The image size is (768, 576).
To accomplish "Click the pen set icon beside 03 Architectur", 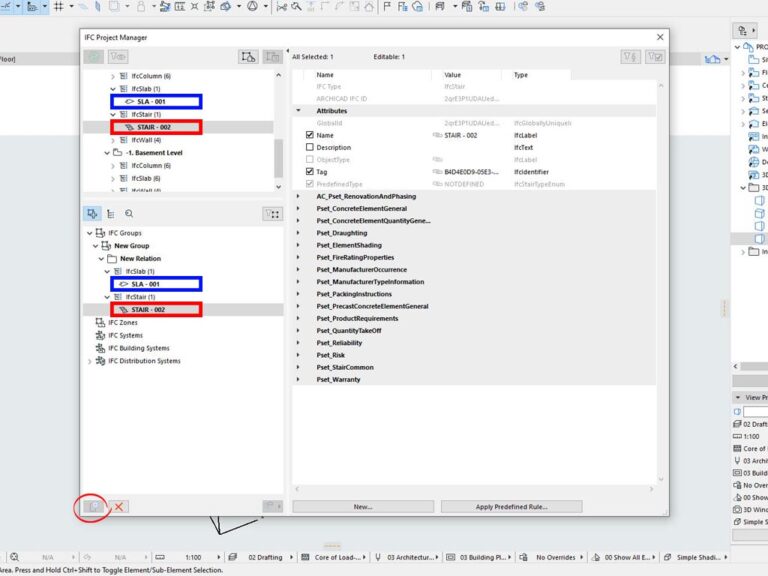I will (378, 557).
